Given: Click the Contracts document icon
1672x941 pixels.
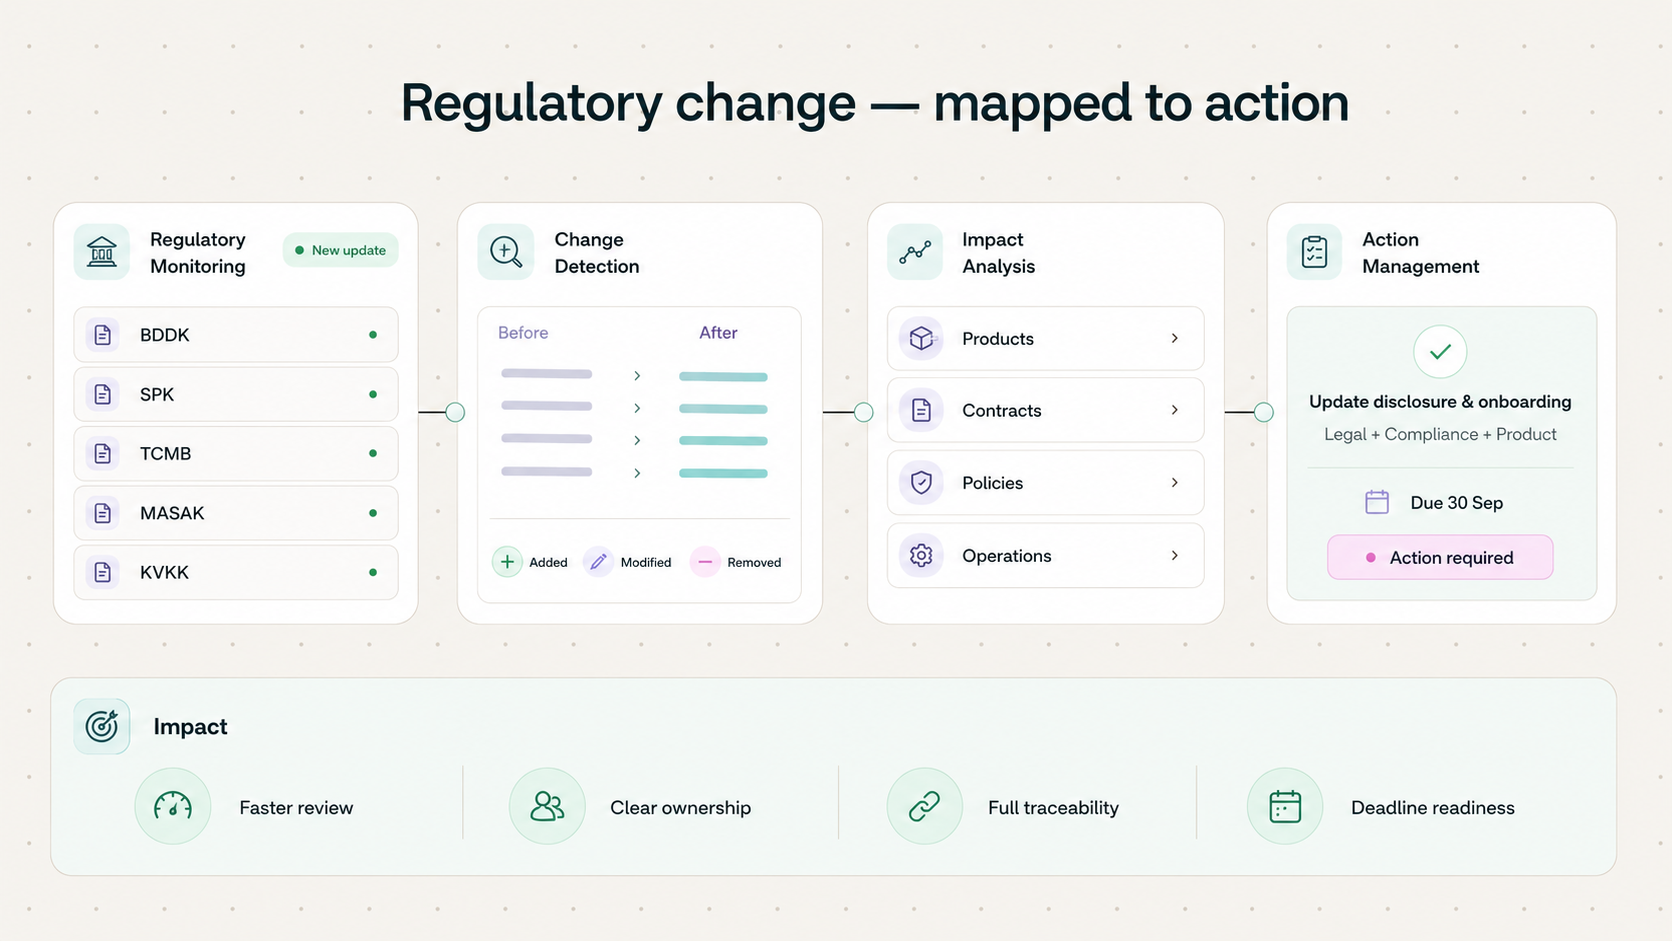Looking at the screenshot, I should (x=921, y=410).
